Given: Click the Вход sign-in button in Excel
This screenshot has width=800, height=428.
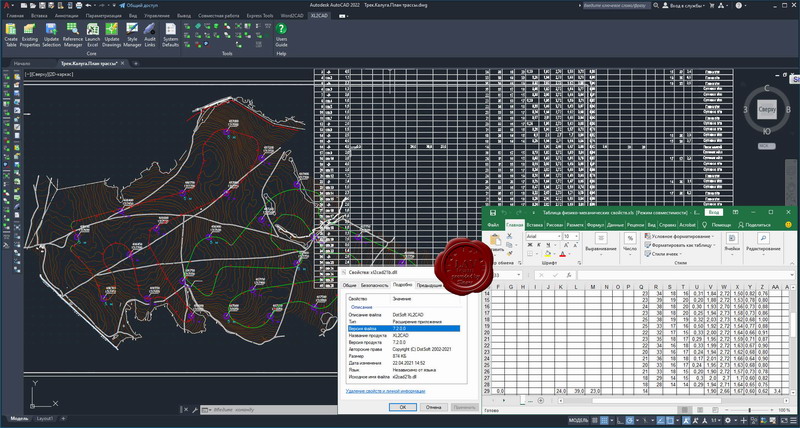Looking at the screenshot, I should tap(713, 212).
